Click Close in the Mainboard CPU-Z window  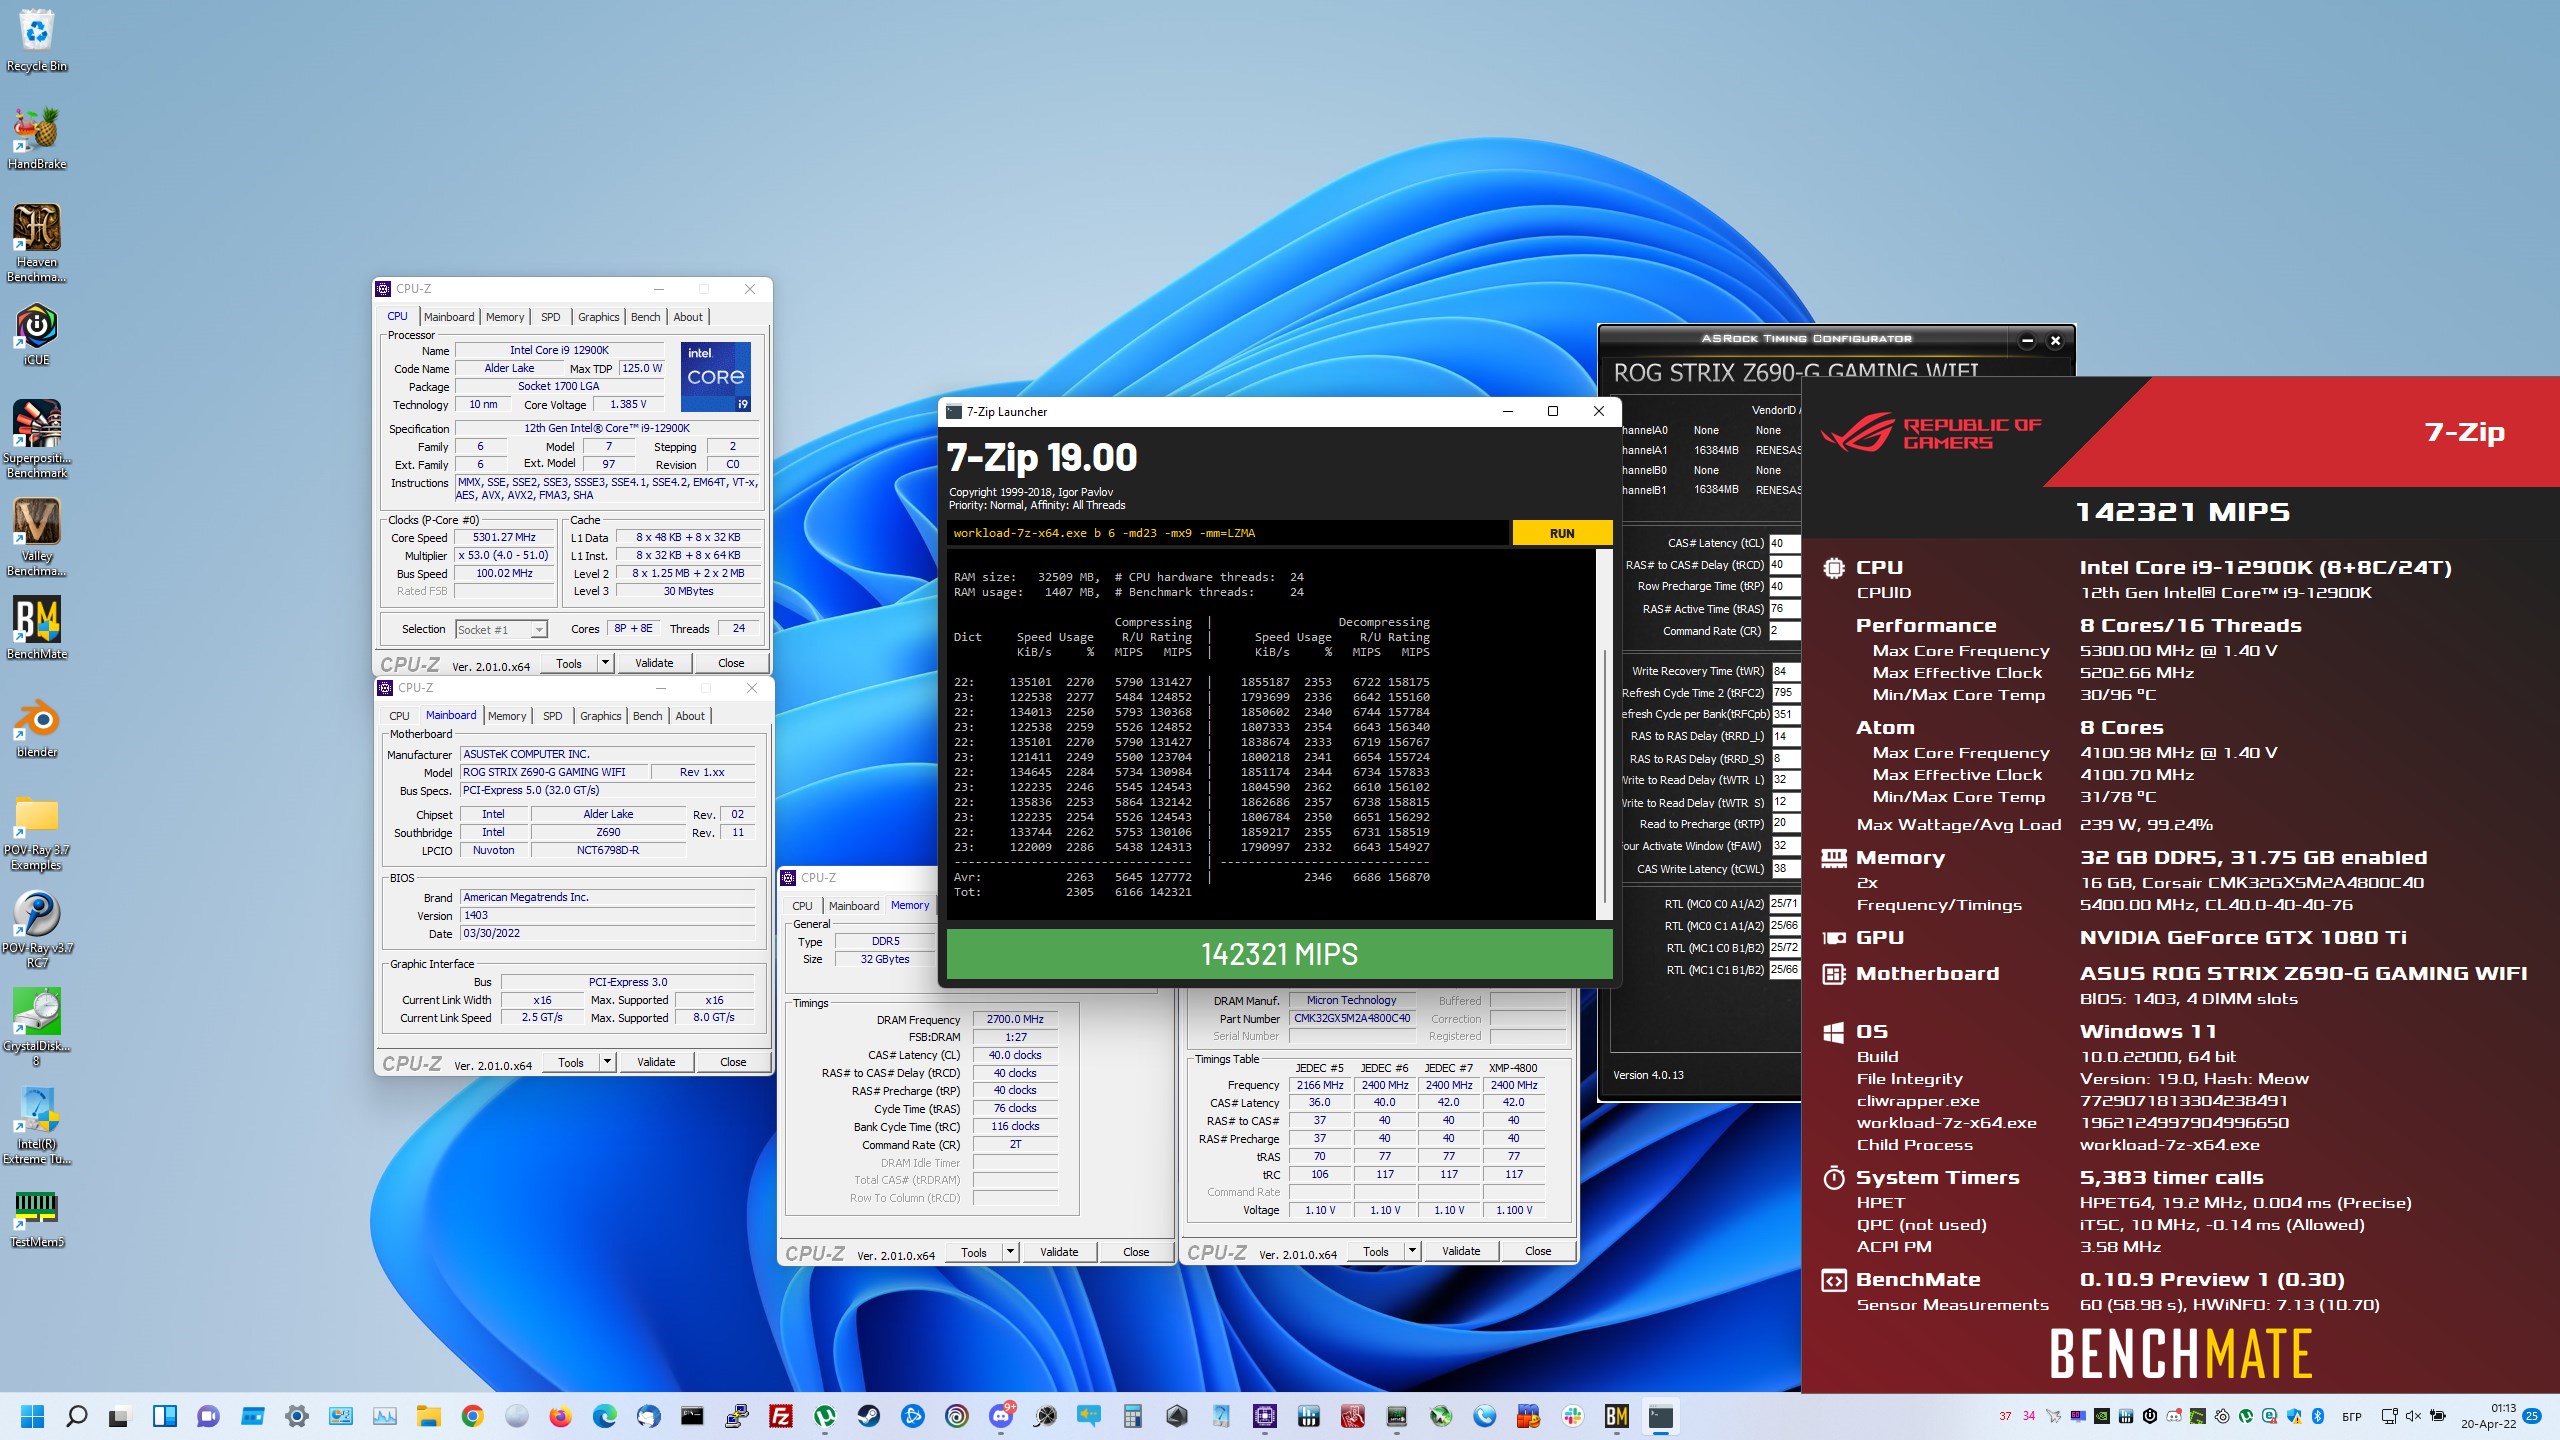pos(733,1062)
